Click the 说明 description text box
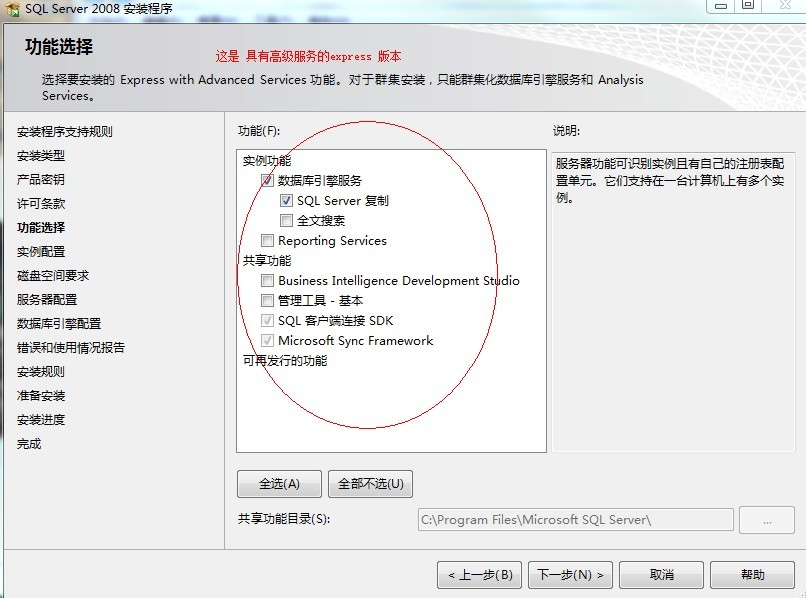This screenshot has width=806, height=598. point(673,302)
